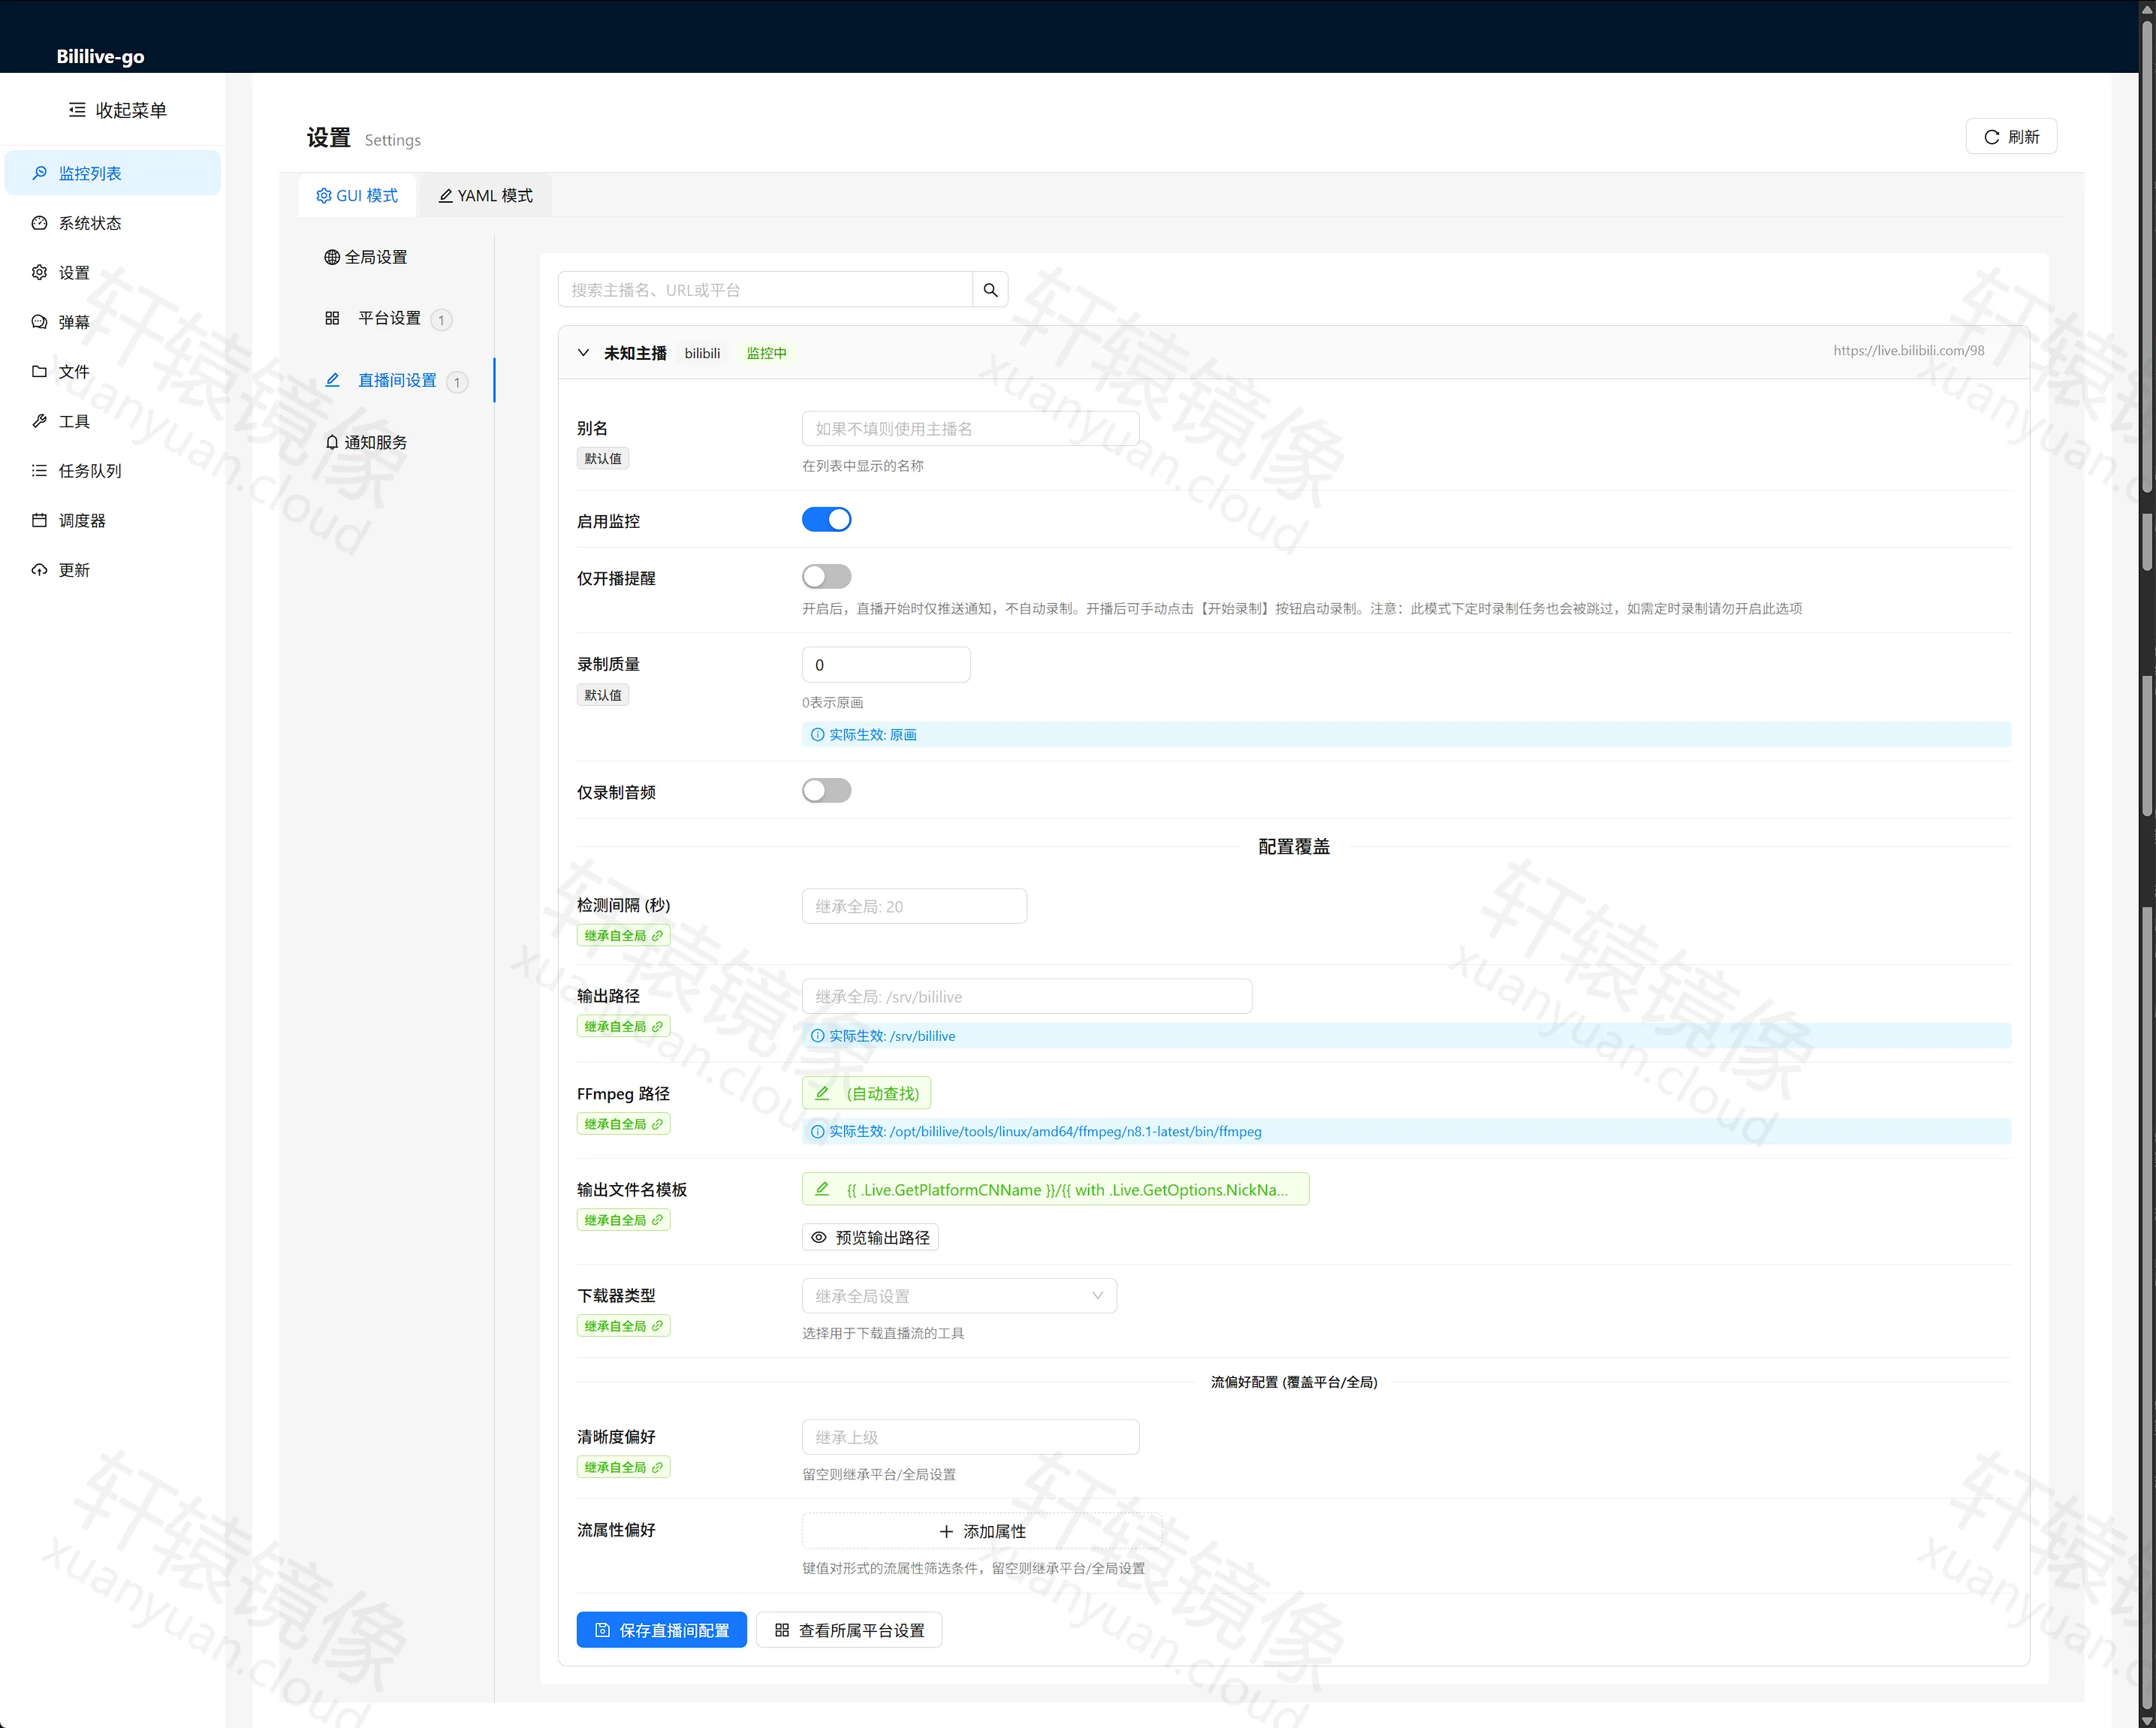Collapse the 未知主播 room panel chevron
This screenshot has height=1728, width=2156.
[583, 353]
